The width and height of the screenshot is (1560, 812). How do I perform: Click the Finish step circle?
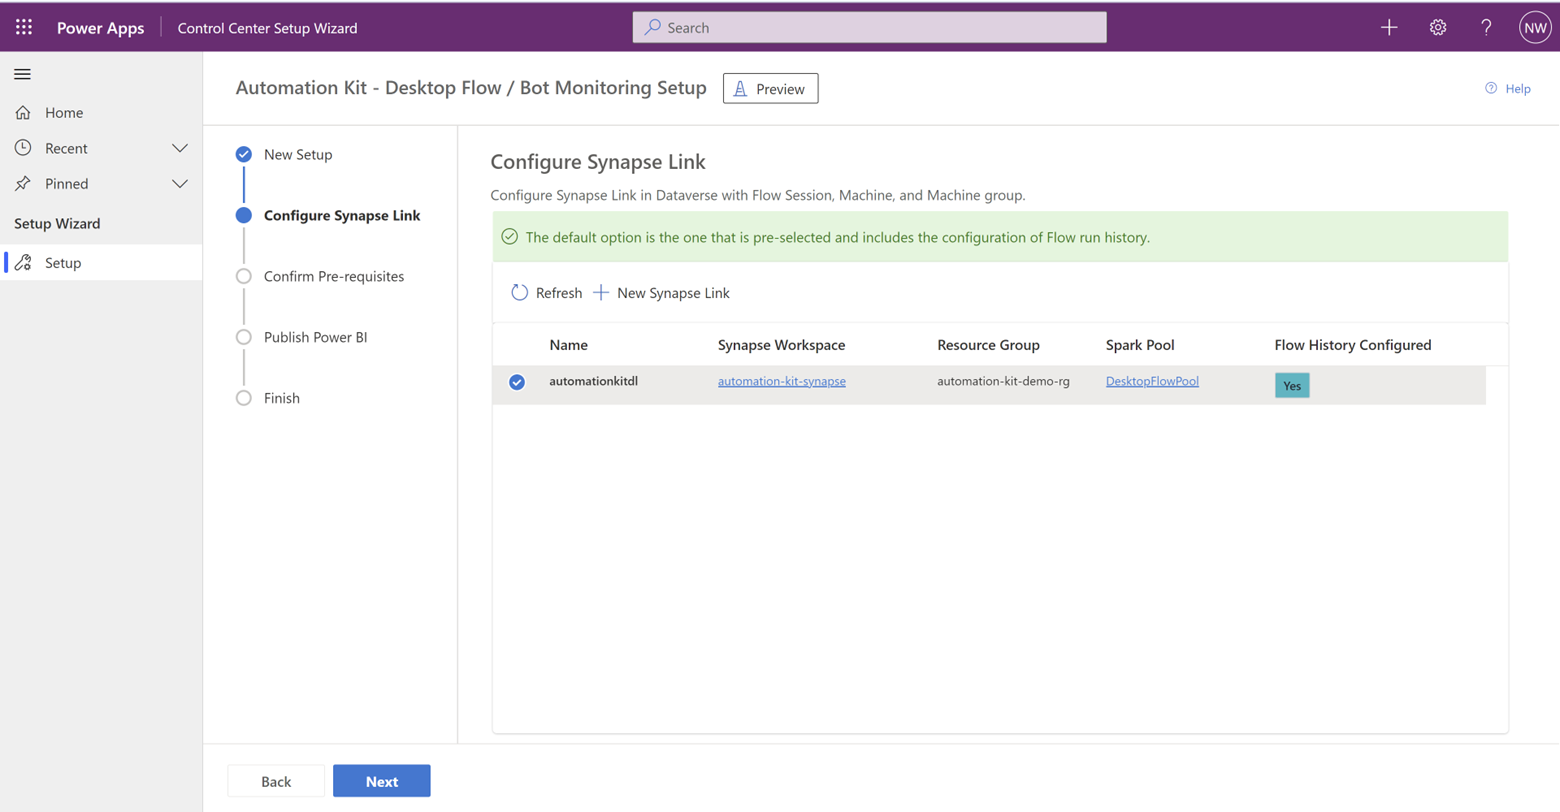pyautogui.click(x=244, y=398)
